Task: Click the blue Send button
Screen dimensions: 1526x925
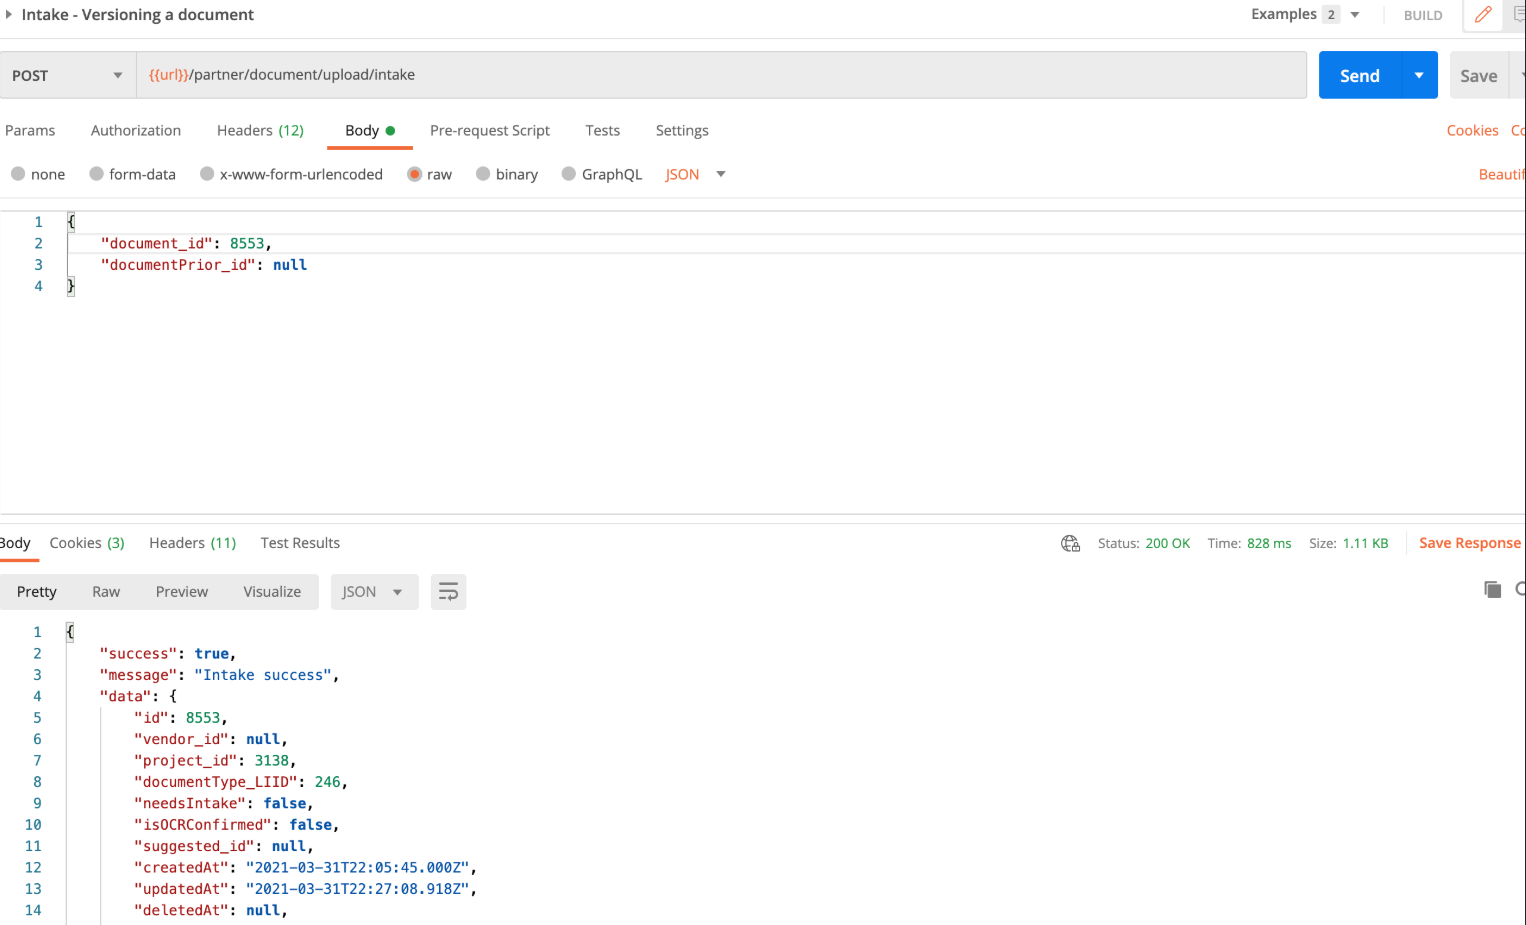Action: [x=1359, y=76]
